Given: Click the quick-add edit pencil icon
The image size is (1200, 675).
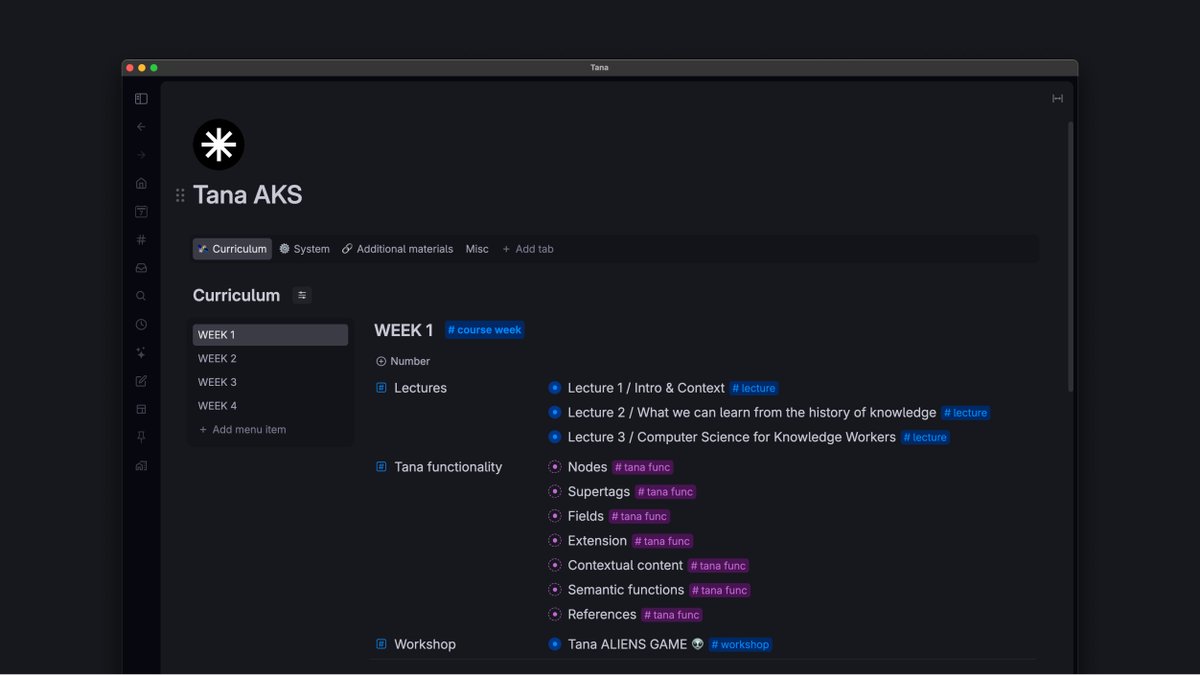Looking at the screenshot, I should 141,381.
